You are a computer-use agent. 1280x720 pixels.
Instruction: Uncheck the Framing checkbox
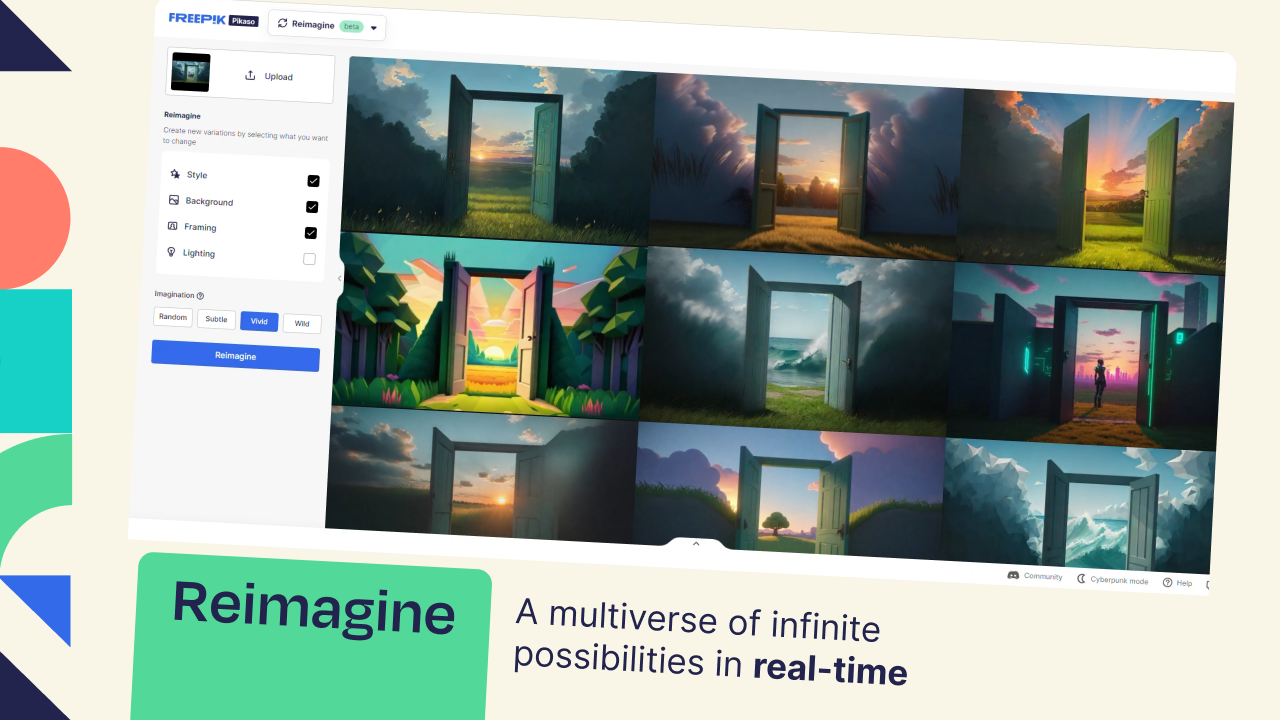pyautogui.click(x=311, y=233)
